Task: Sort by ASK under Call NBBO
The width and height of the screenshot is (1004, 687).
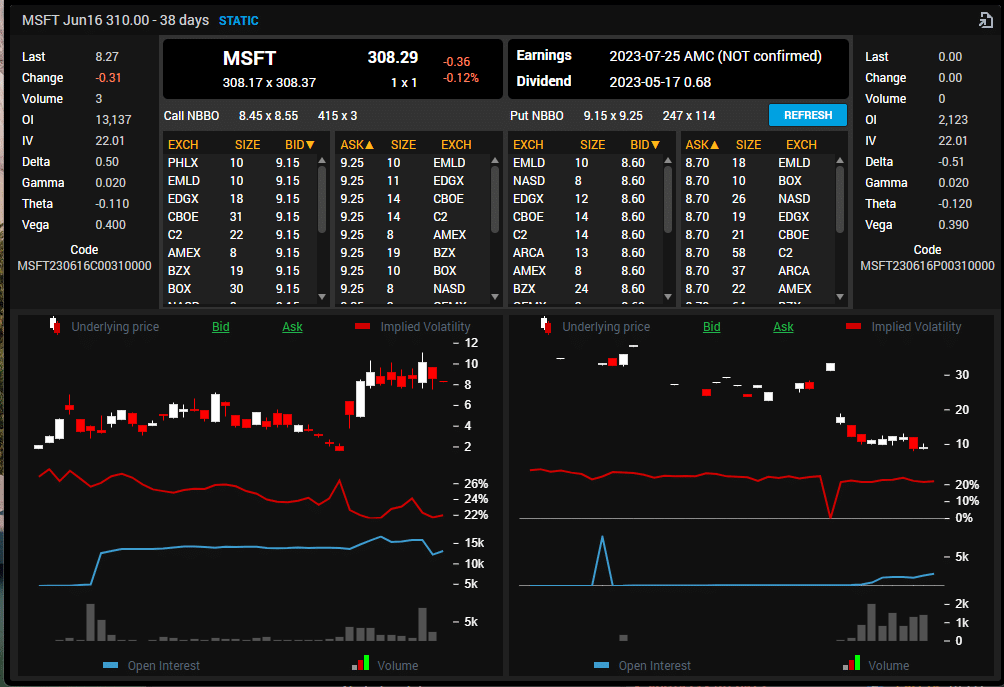Action: coord(357,145)
